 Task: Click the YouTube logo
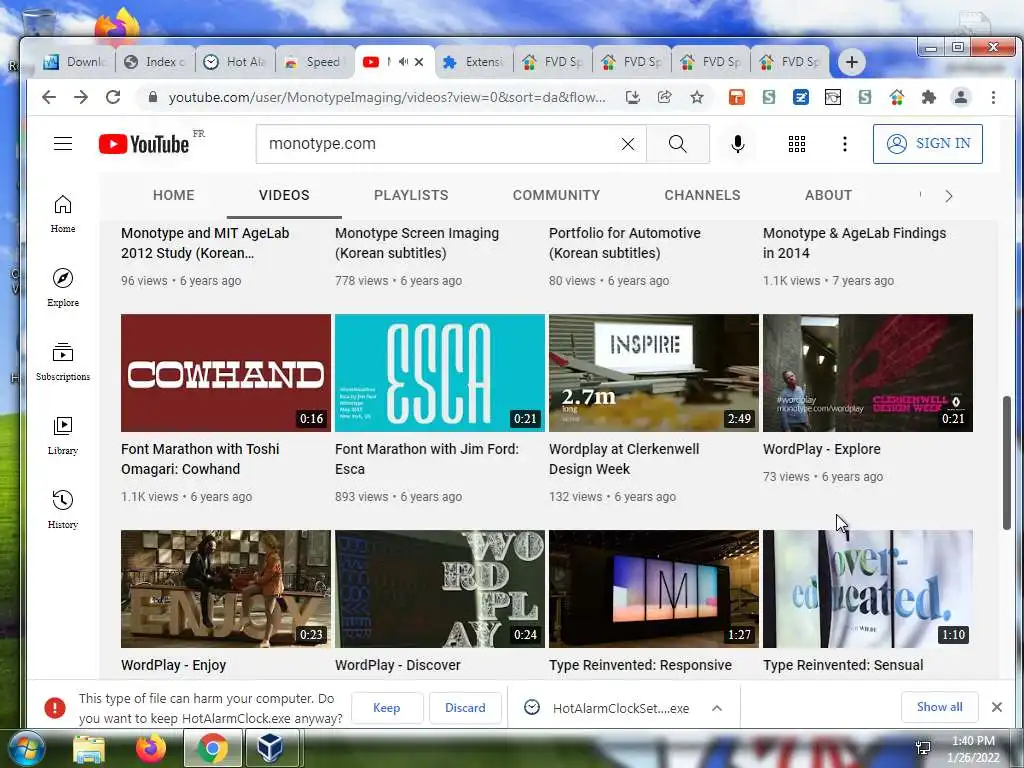click(x=144, y=144)
